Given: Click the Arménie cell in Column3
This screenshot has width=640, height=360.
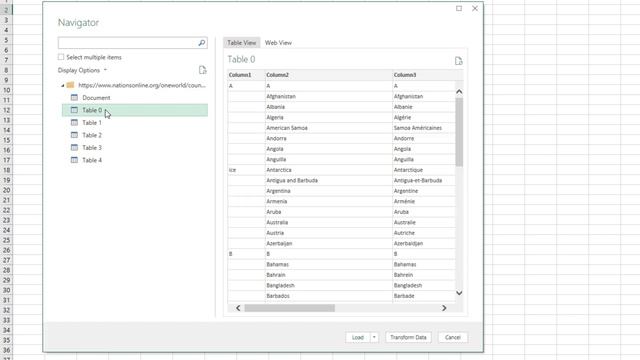Looking at the screenshot, I should click(424, 201).
